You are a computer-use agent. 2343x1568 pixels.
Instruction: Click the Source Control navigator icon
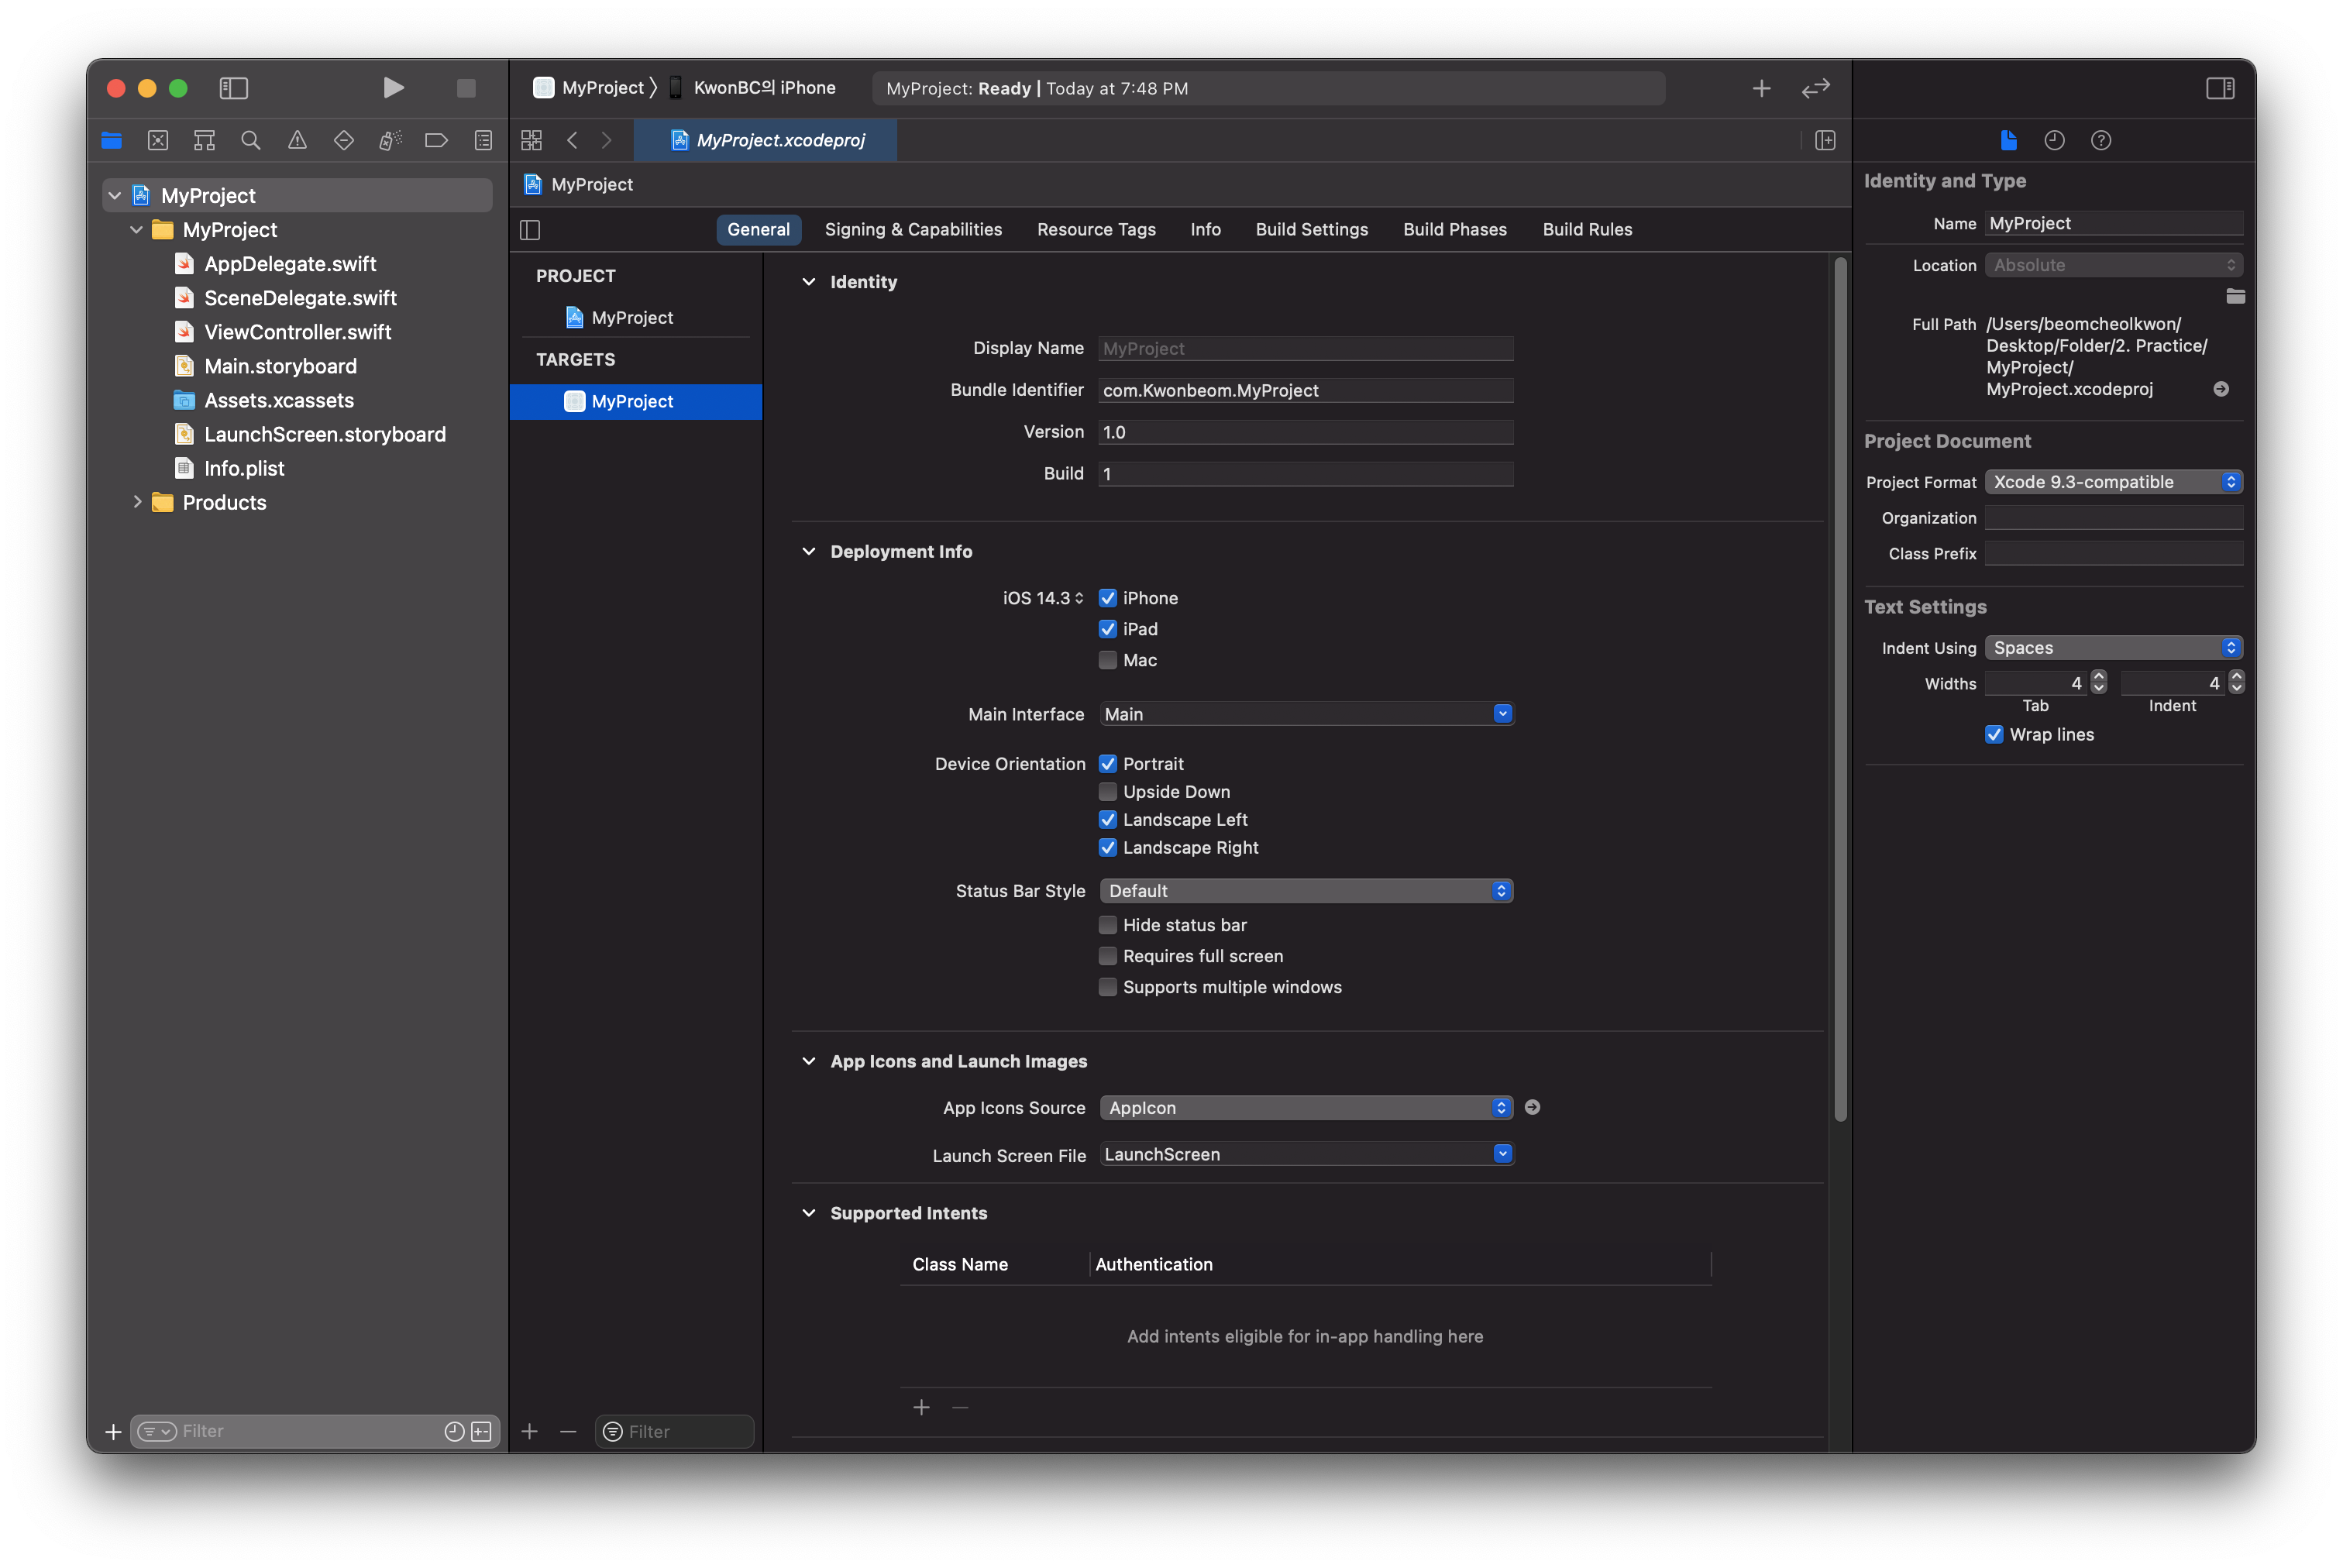click(158, 140)
